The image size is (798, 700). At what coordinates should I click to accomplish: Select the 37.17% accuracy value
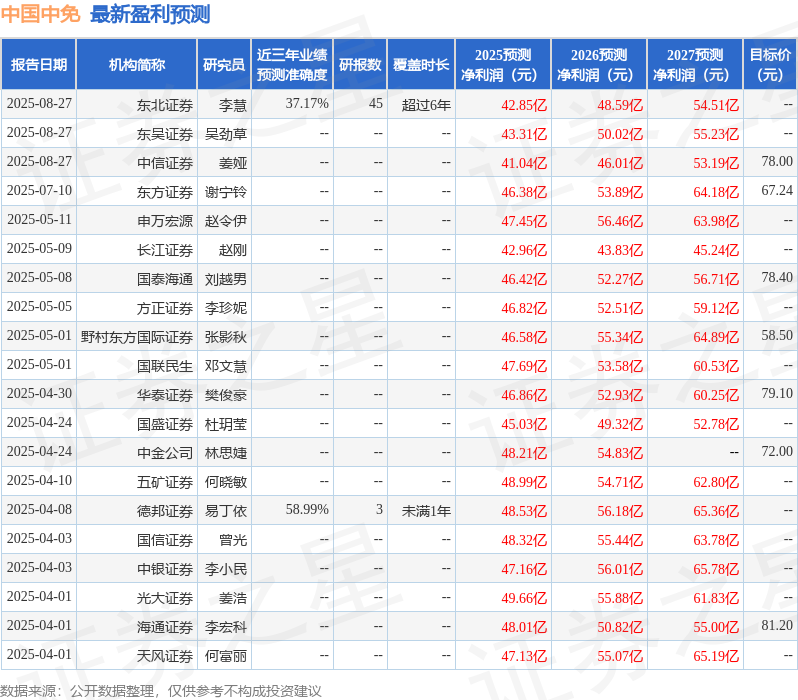tap(307, 103)
